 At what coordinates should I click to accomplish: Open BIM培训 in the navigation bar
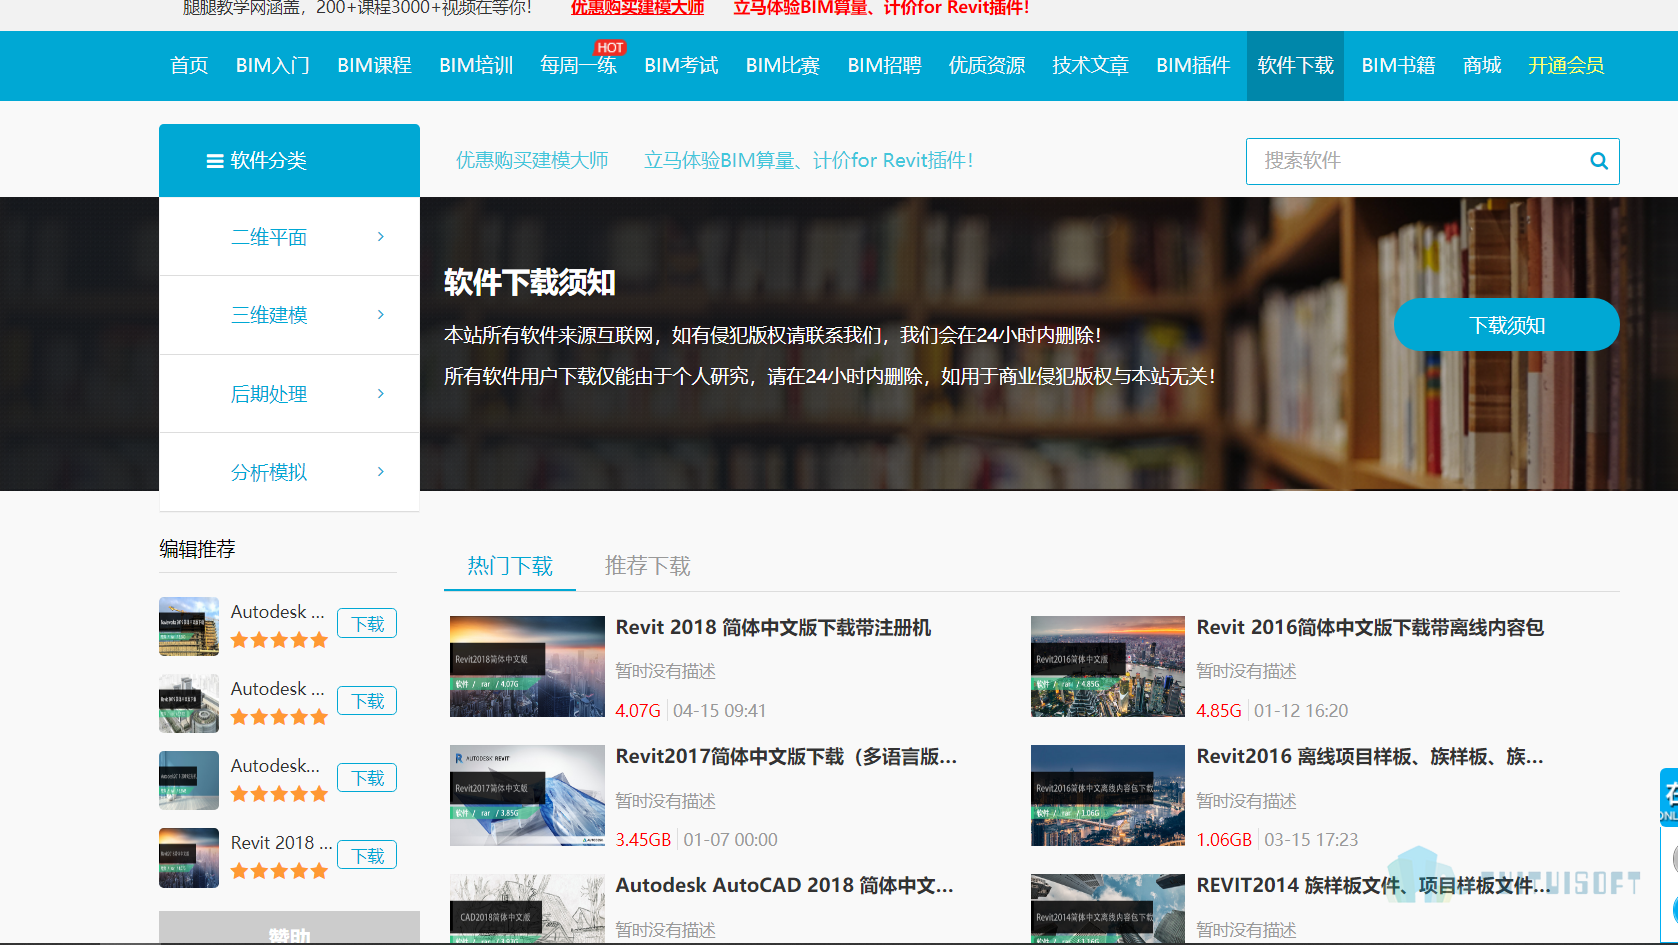point(476,66)
